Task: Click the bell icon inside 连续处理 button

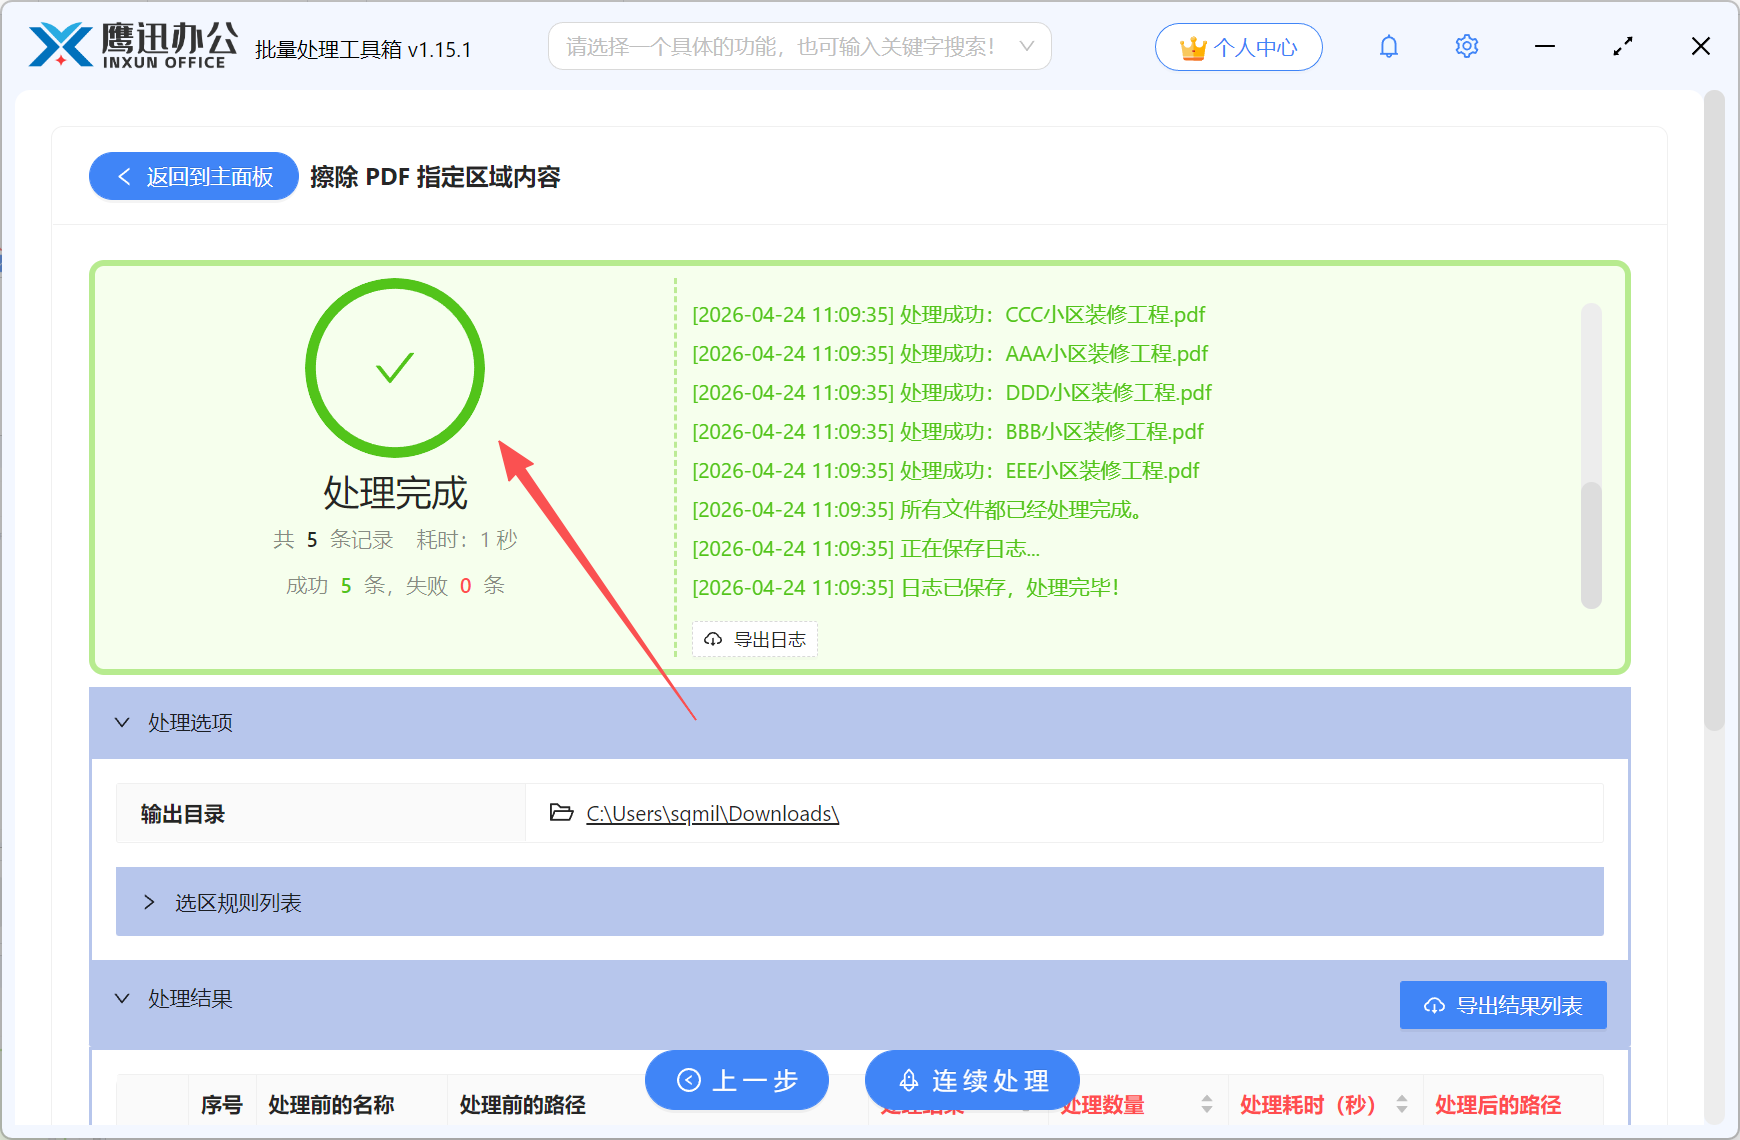Action: [x=908, y=1080]
